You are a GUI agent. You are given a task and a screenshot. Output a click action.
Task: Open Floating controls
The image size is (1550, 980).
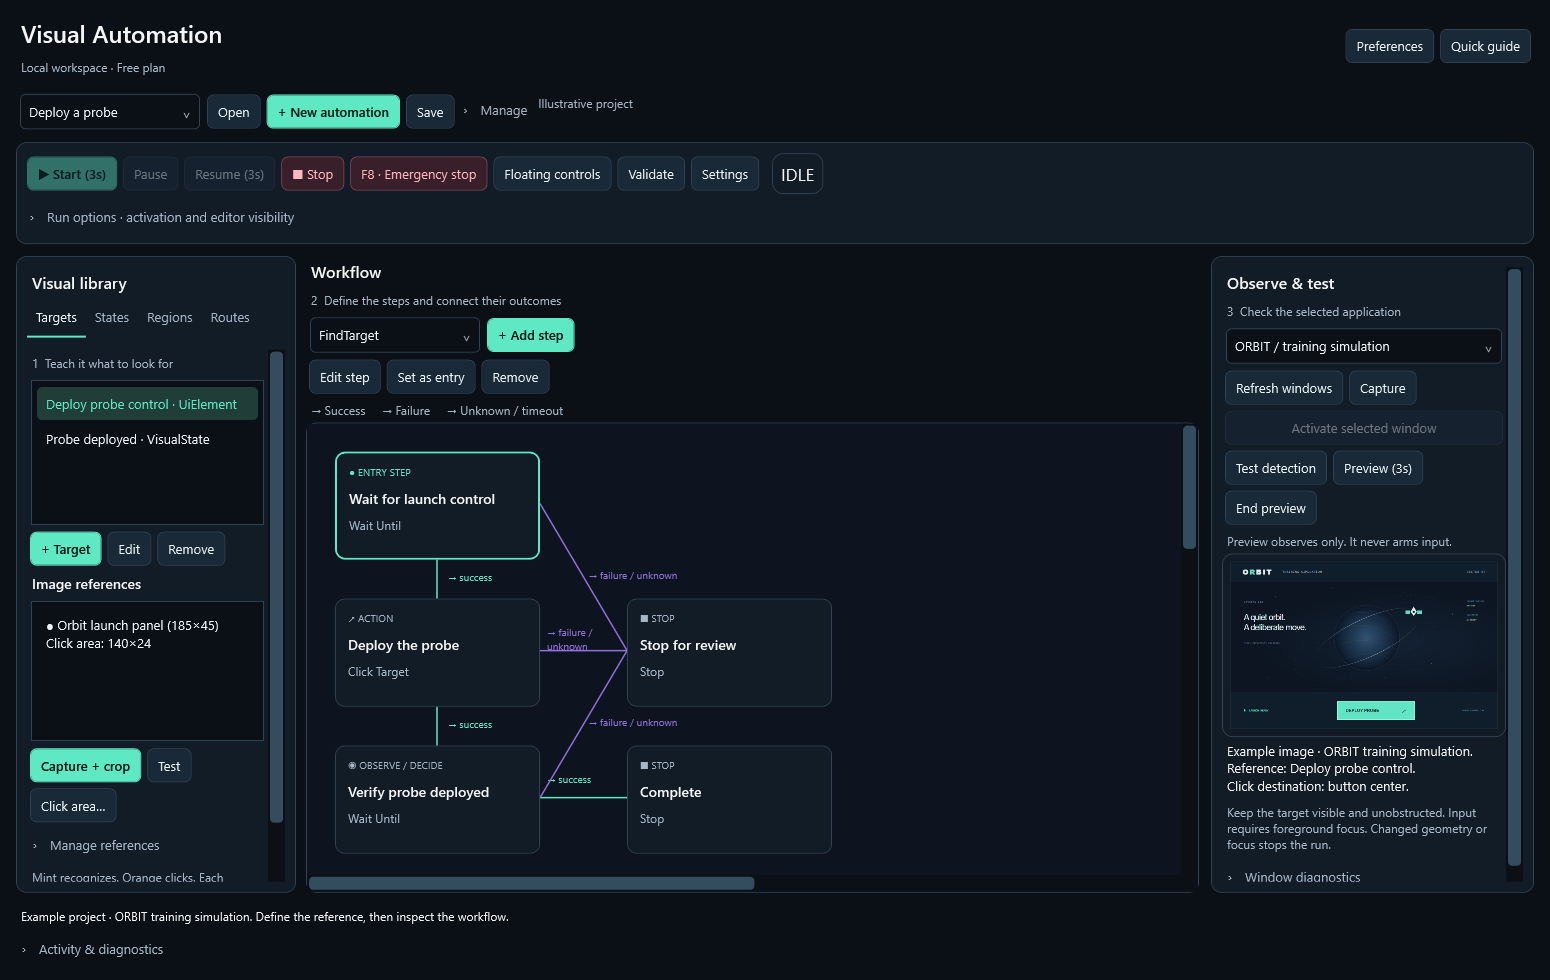coord(552,174)
